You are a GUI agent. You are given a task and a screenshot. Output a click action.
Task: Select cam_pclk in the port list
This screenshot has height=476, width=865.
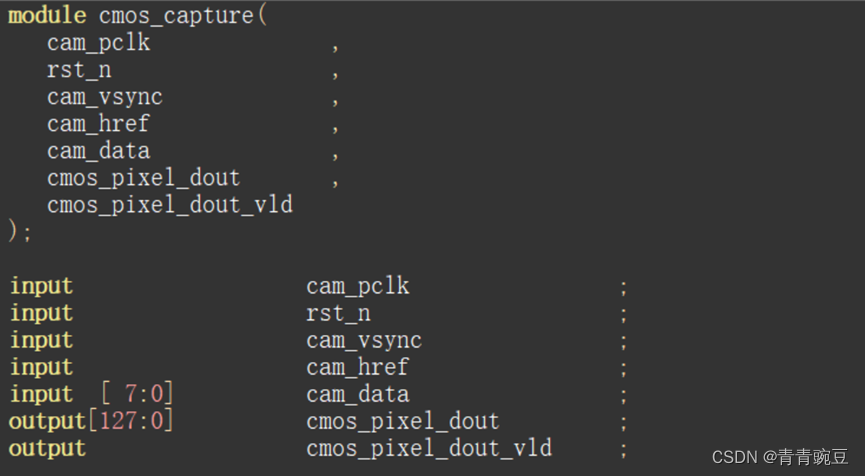98,43
